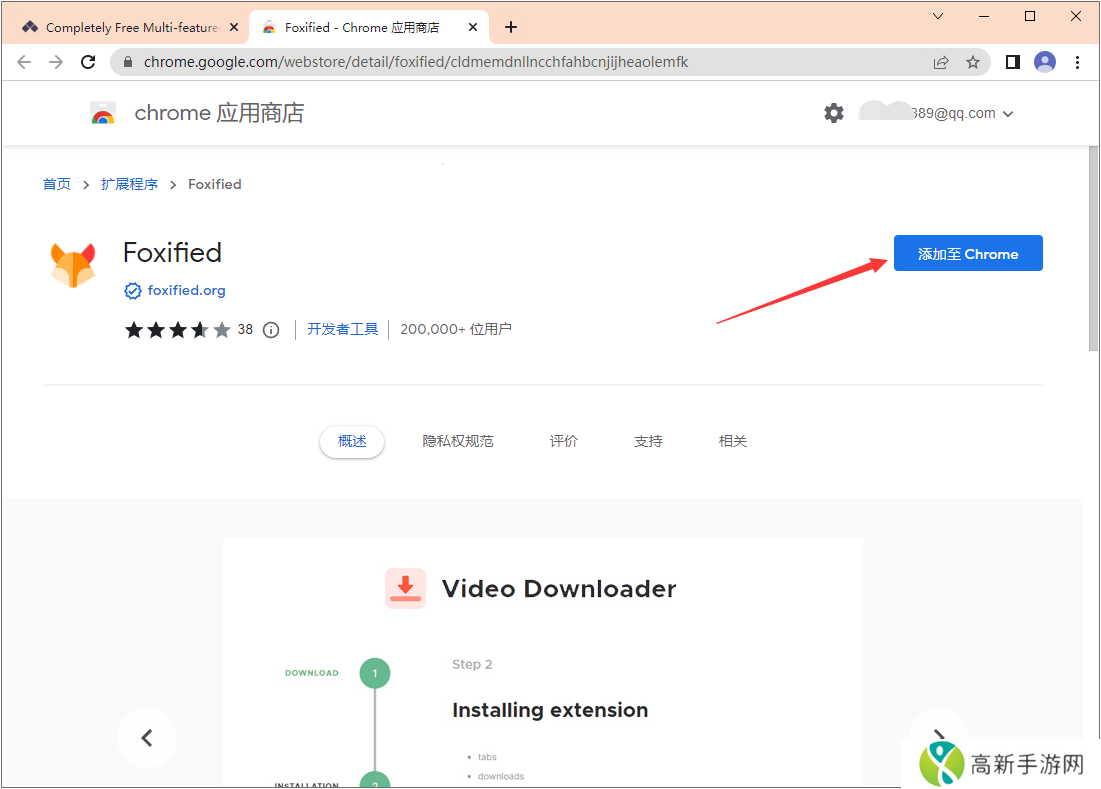Open the browser three-dot menu
The width and height of the screenshot is (1101, 789).
click(x=1077, y=61)
